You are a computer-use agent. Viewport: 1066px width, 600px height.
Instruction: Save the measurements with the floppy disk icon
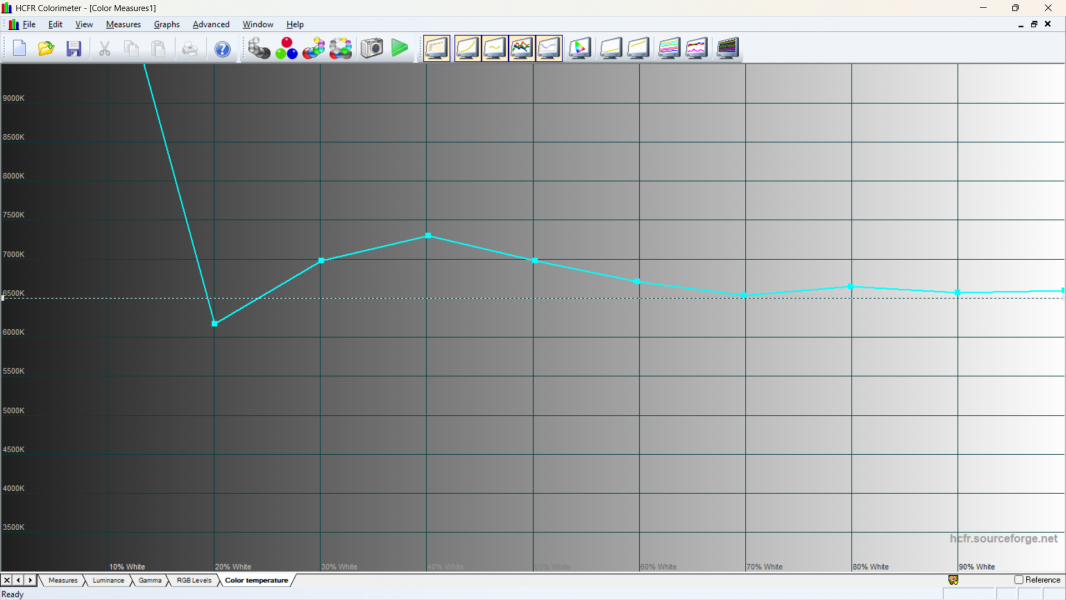pyautogui.click(x=73, y=48)
